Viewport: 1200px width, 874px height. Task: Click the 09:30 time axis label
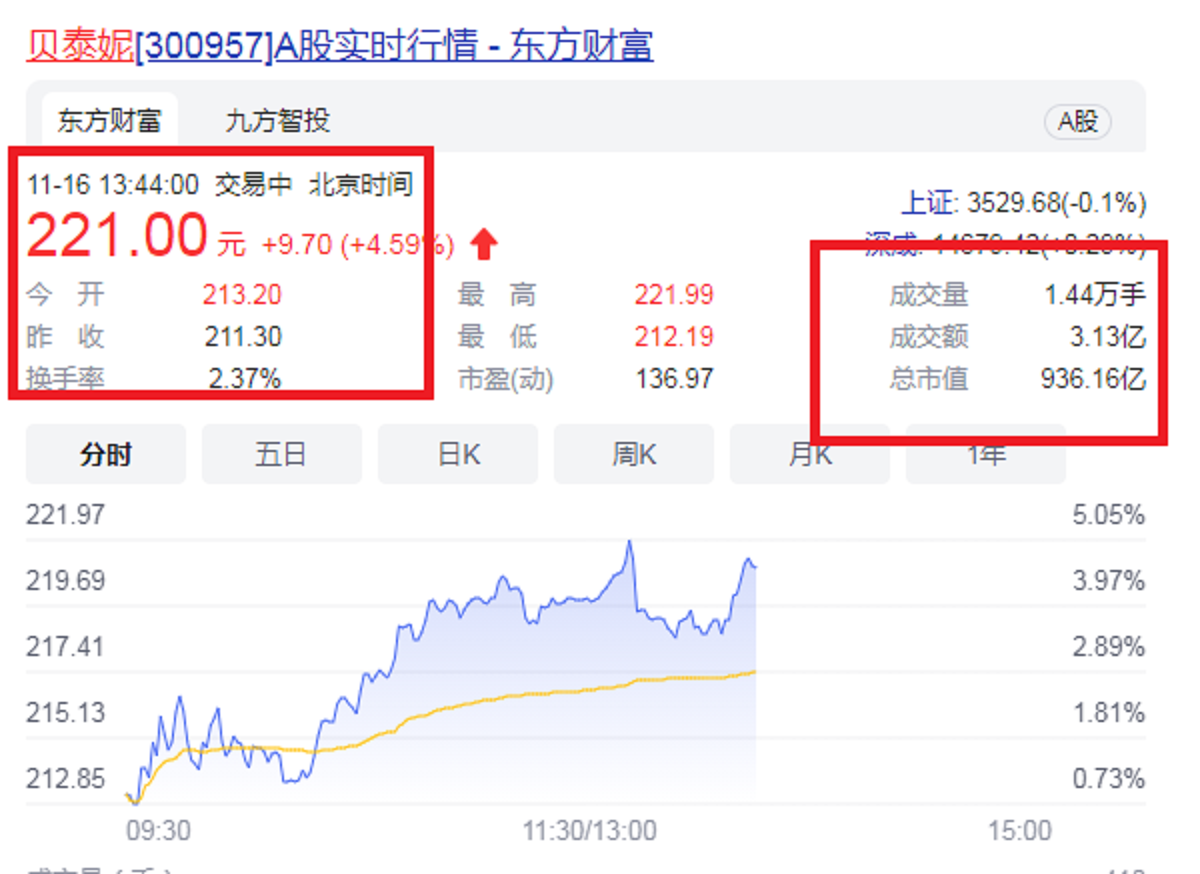tap(158, 831)
